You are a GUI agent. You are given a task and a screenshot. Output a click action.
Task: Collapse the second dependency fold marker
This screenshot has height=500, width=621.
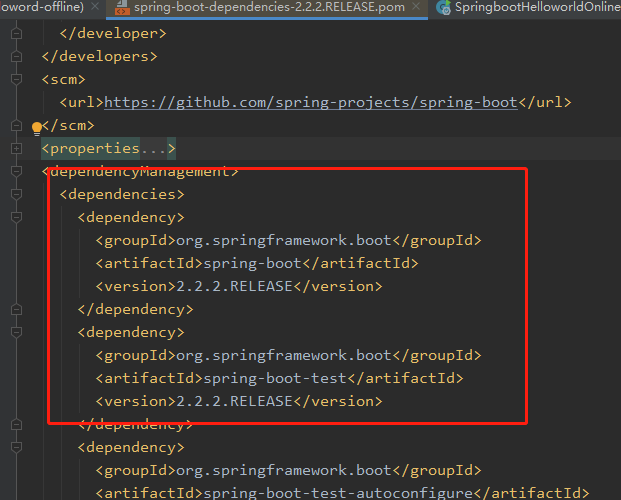click(16, 332)
